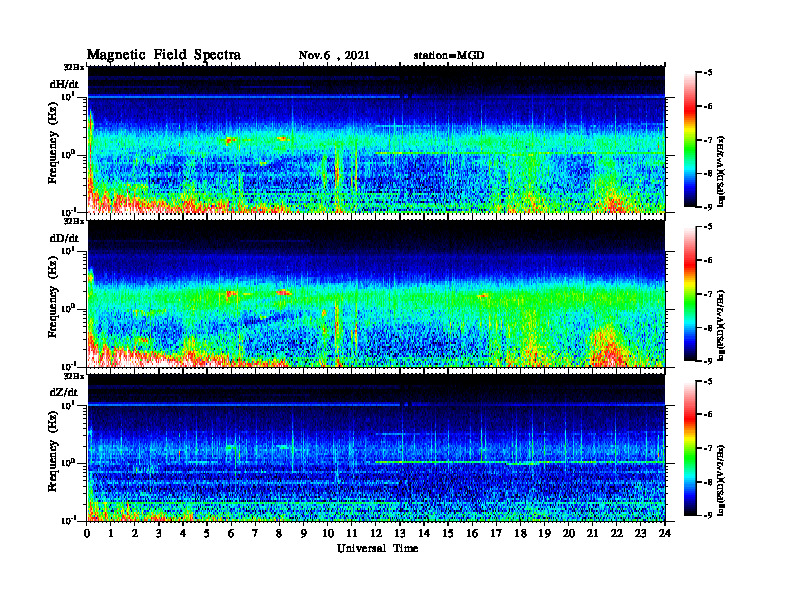Click the "18" hour tick label
Image resolution: width=792 pixels, height=612 pixels.
pyautogui.click(x=520, y=534)
